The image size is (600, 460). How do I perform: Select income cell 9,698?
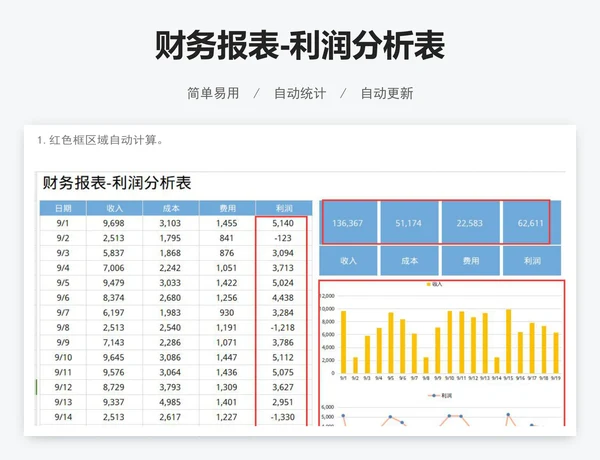[x=114, y=223]
